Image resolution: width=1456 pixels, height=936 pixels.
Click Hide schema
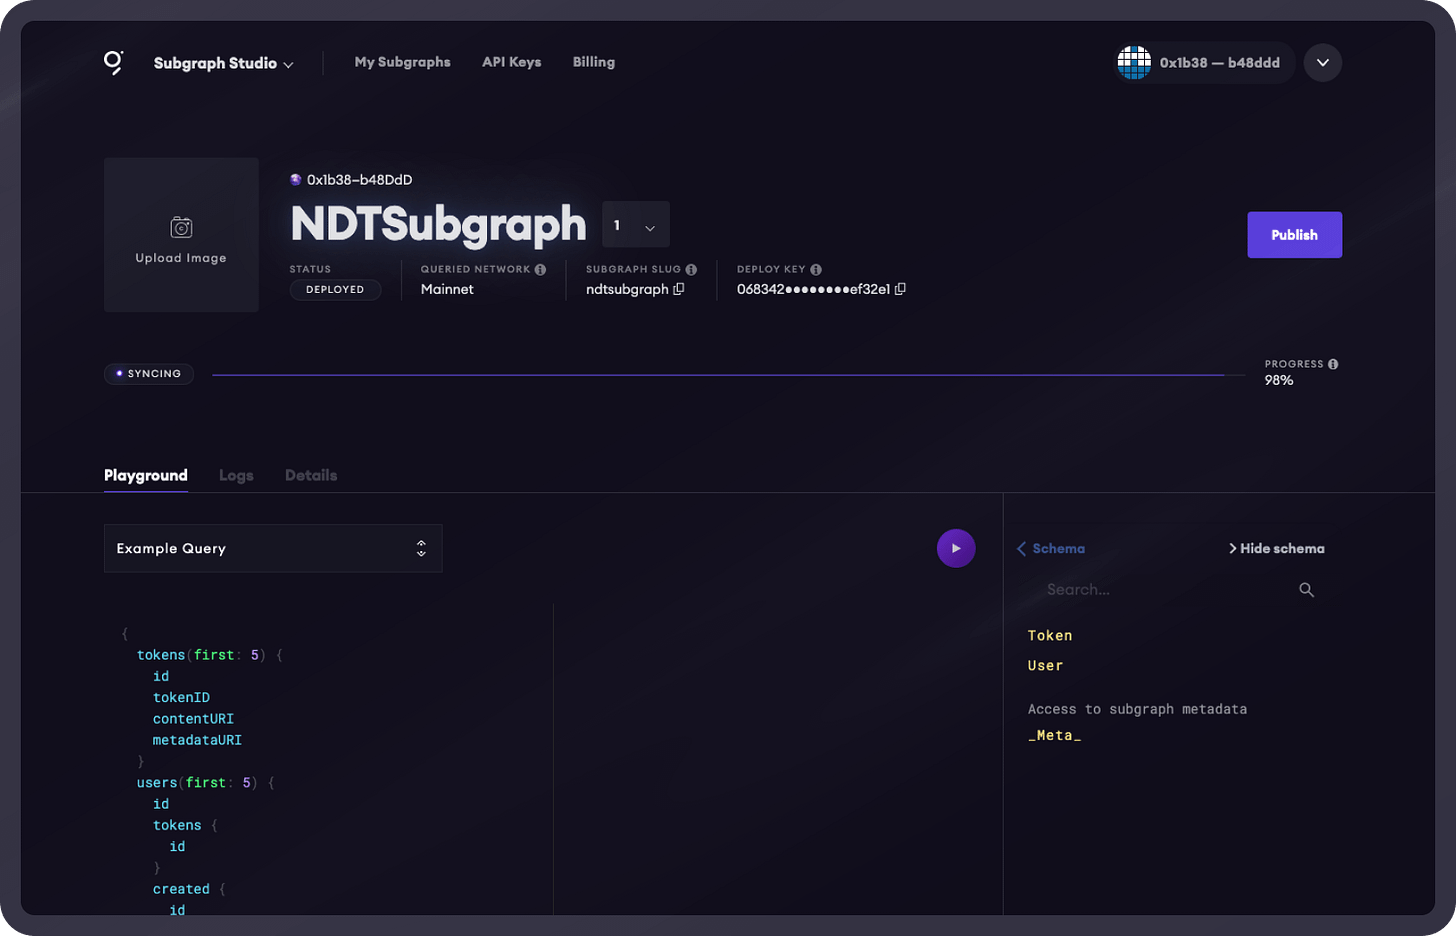[1276, 548]
